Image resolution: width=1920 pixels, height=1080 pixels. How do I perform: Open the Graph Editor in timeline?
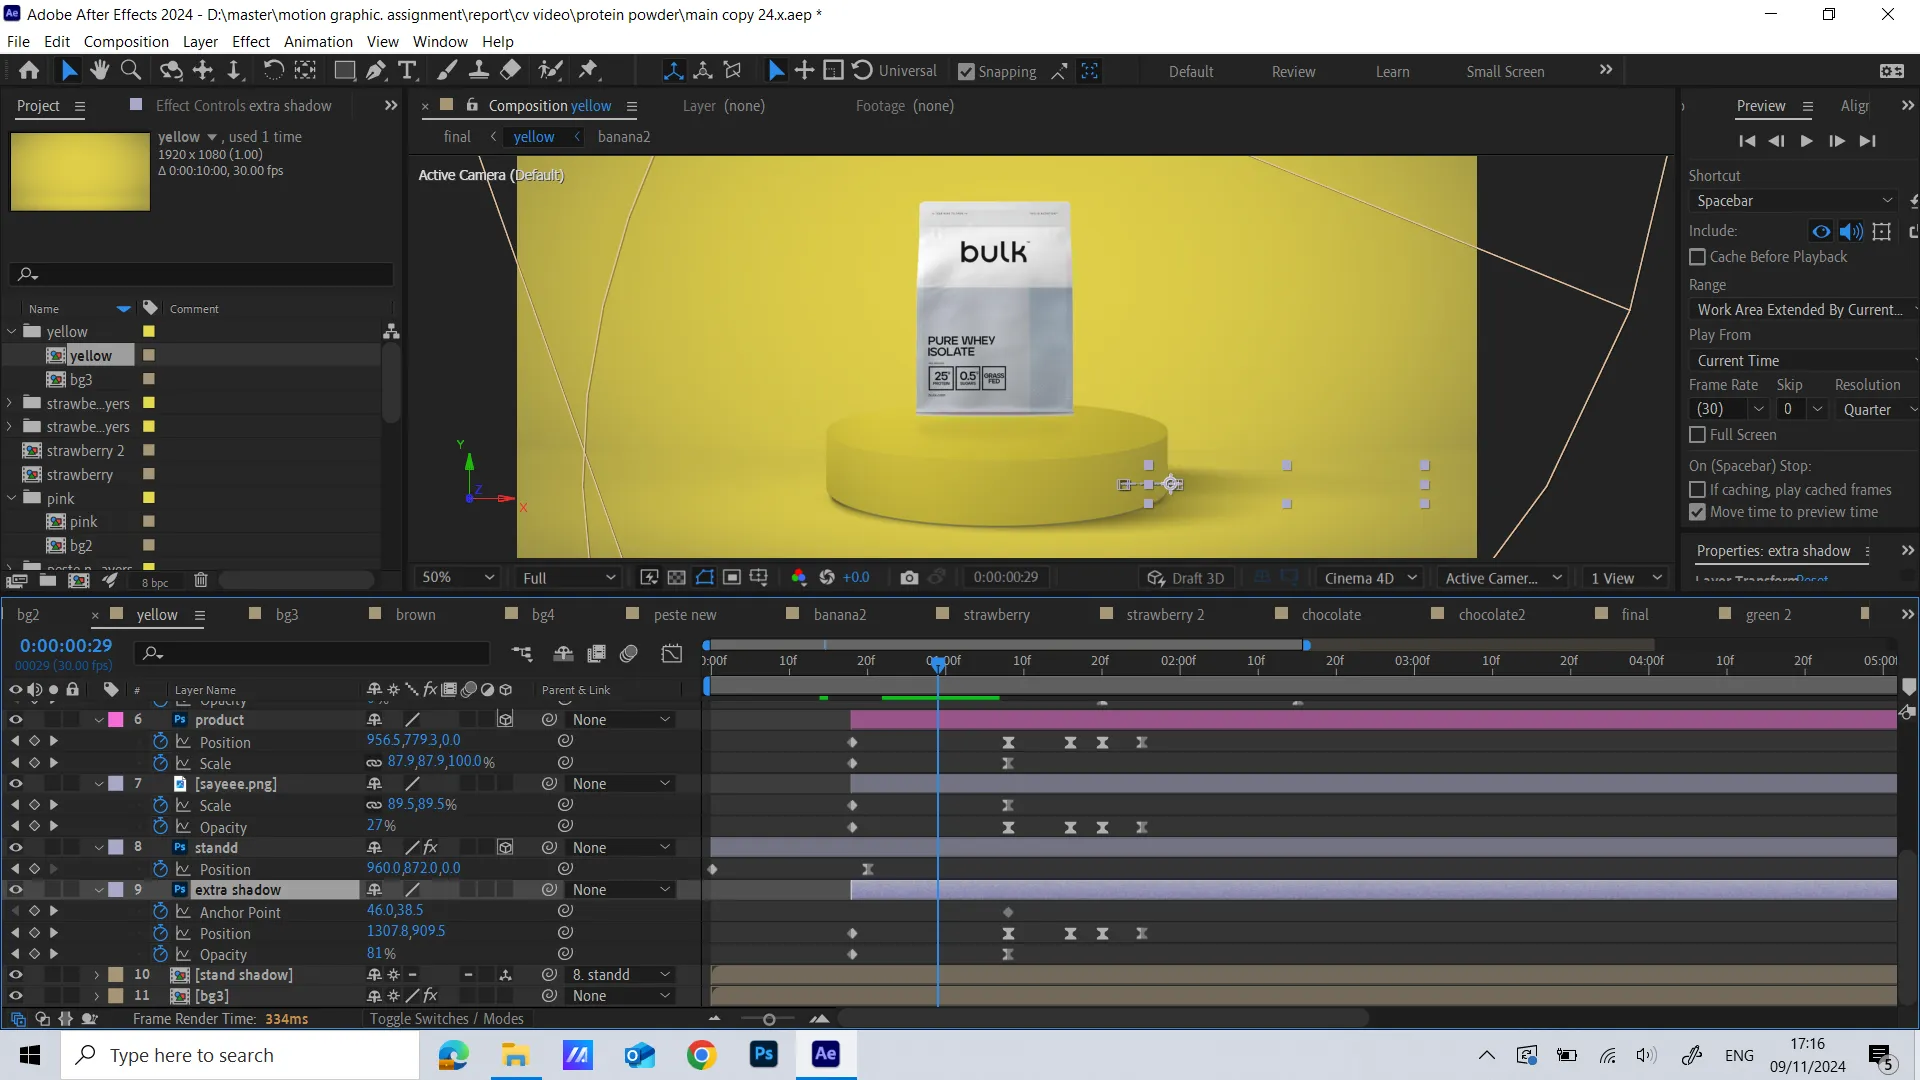[x=672, y=653]
